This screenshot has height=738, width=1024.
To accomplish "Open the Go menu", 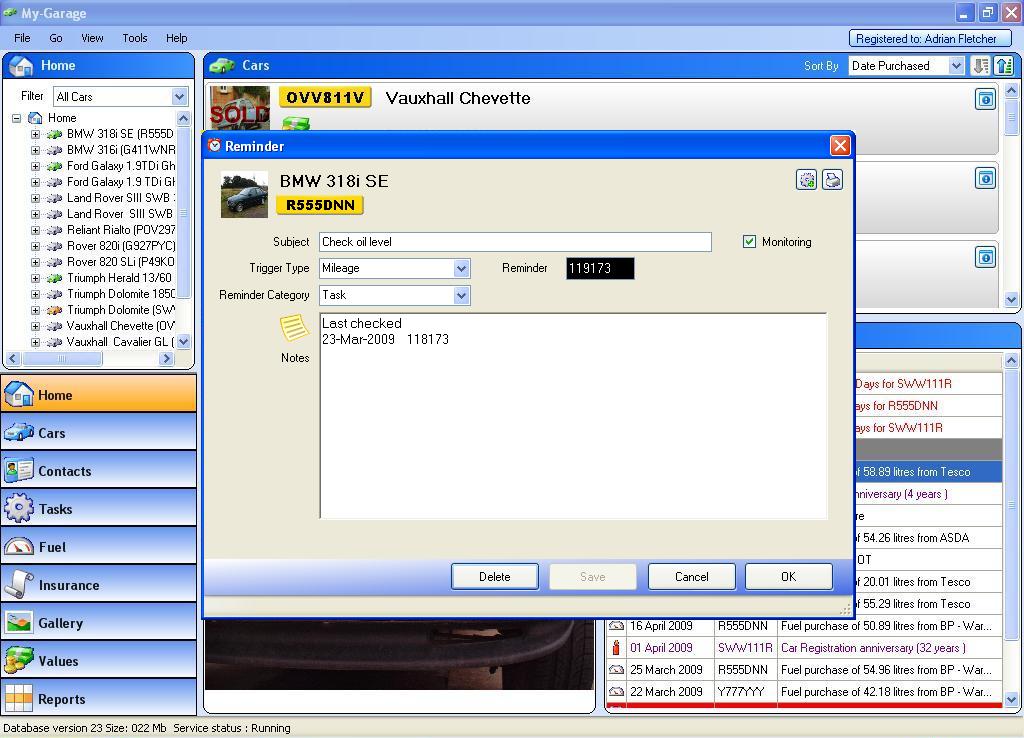I will click(x=56, y=38).
